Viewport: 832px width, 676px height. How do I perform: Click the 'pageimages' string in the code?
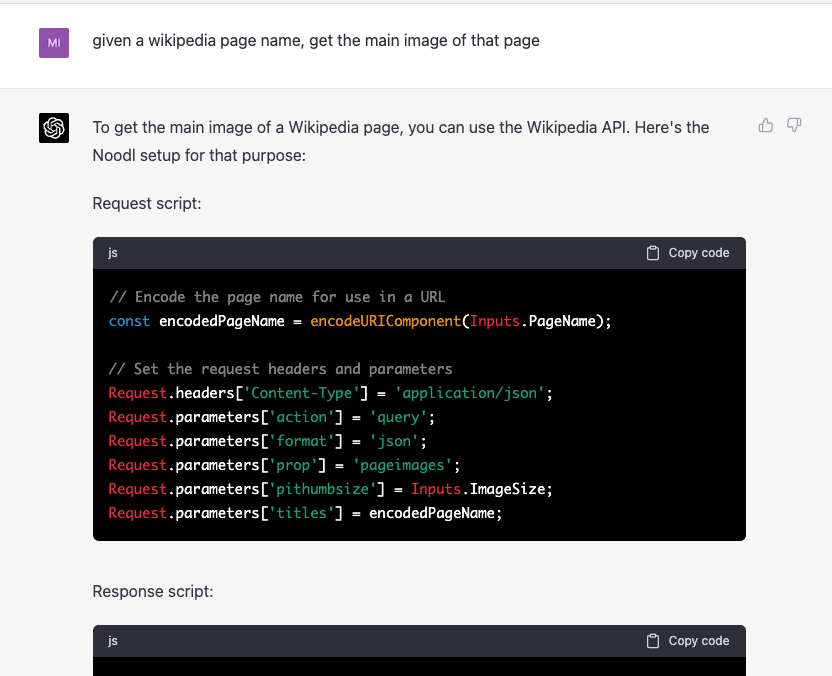point(407,465)
